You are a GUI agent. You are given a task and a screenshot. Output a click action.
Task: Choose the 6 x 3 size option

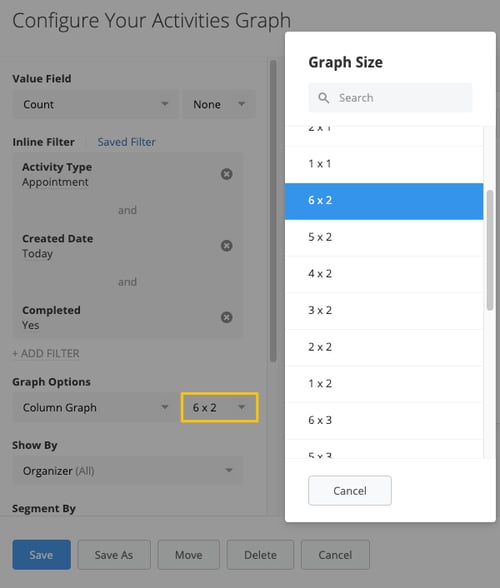point(384,420)
